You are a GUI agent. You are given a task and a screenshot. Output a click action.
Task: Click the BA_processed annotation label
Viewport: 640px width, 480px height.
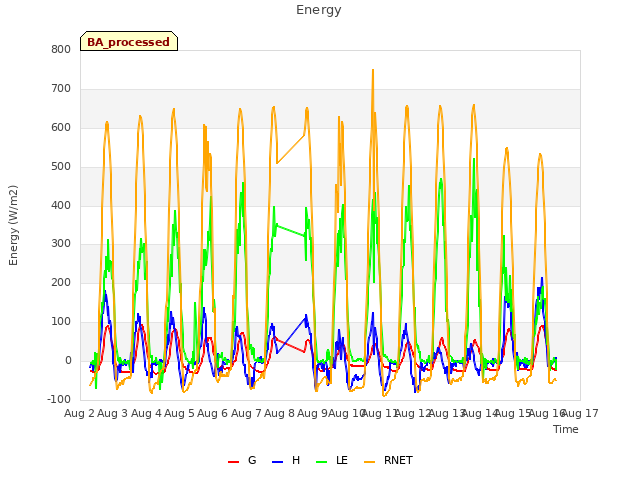[x=129, y=42]
